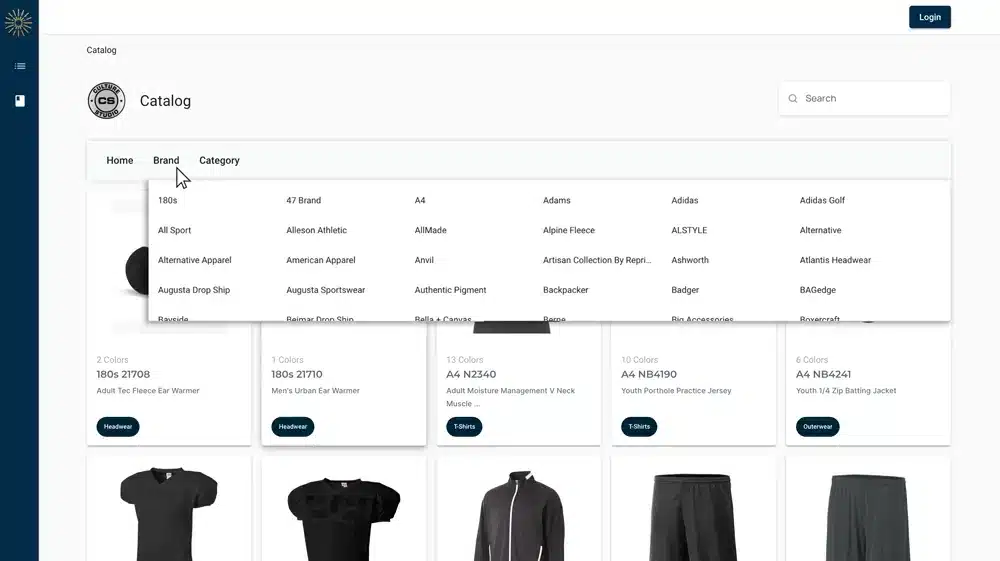Viewport: 1000px width, 561px height.
Task: Select Anvil brand
Action: (424, 260)
